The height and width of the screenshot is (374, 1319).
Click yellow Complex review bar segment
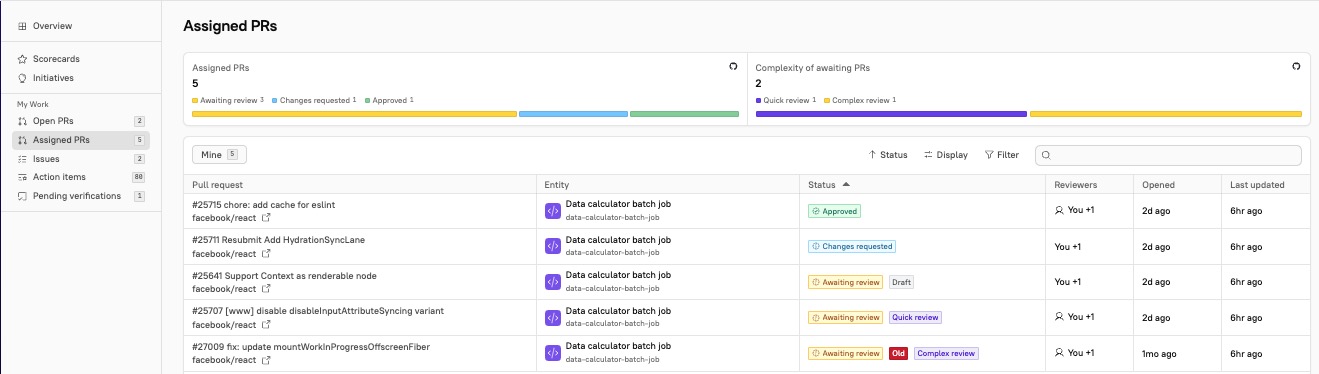[1166, 114]
